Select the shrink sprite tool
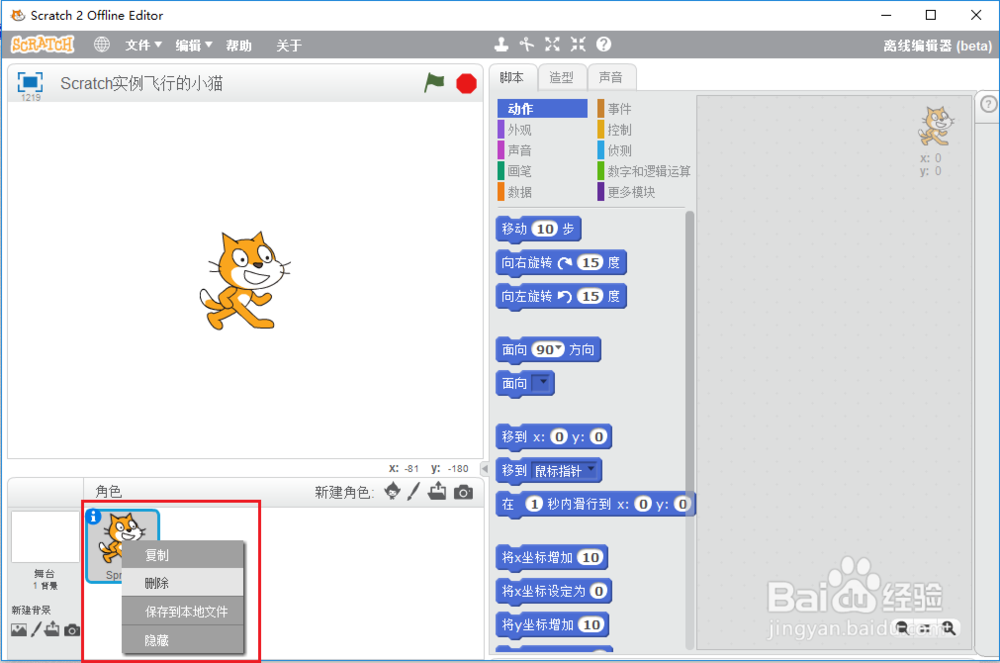The width and height of the screenshot is (1000, 663). click(x=578, y=45)
